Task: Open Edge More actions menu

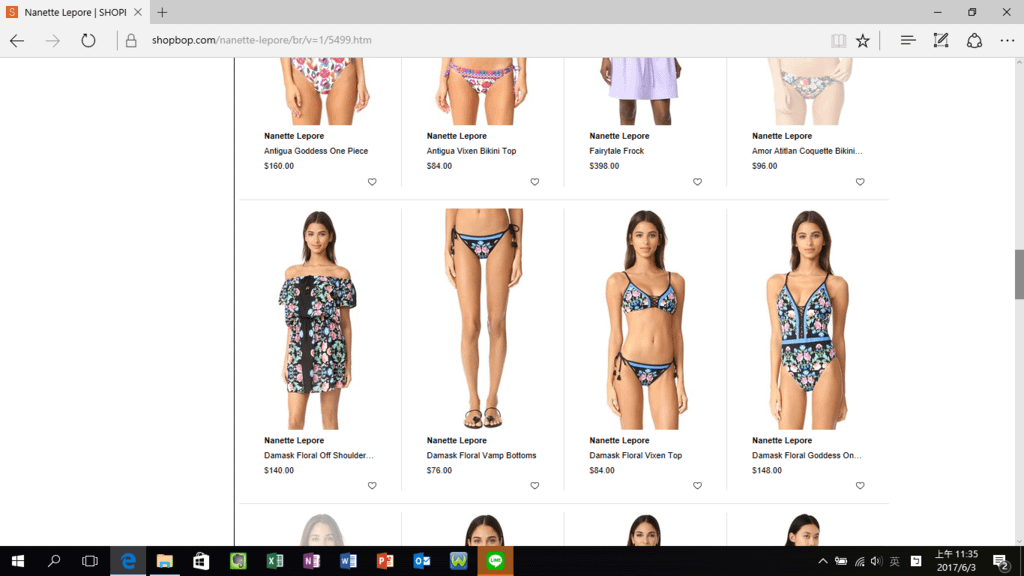Action: point(1007,40)
